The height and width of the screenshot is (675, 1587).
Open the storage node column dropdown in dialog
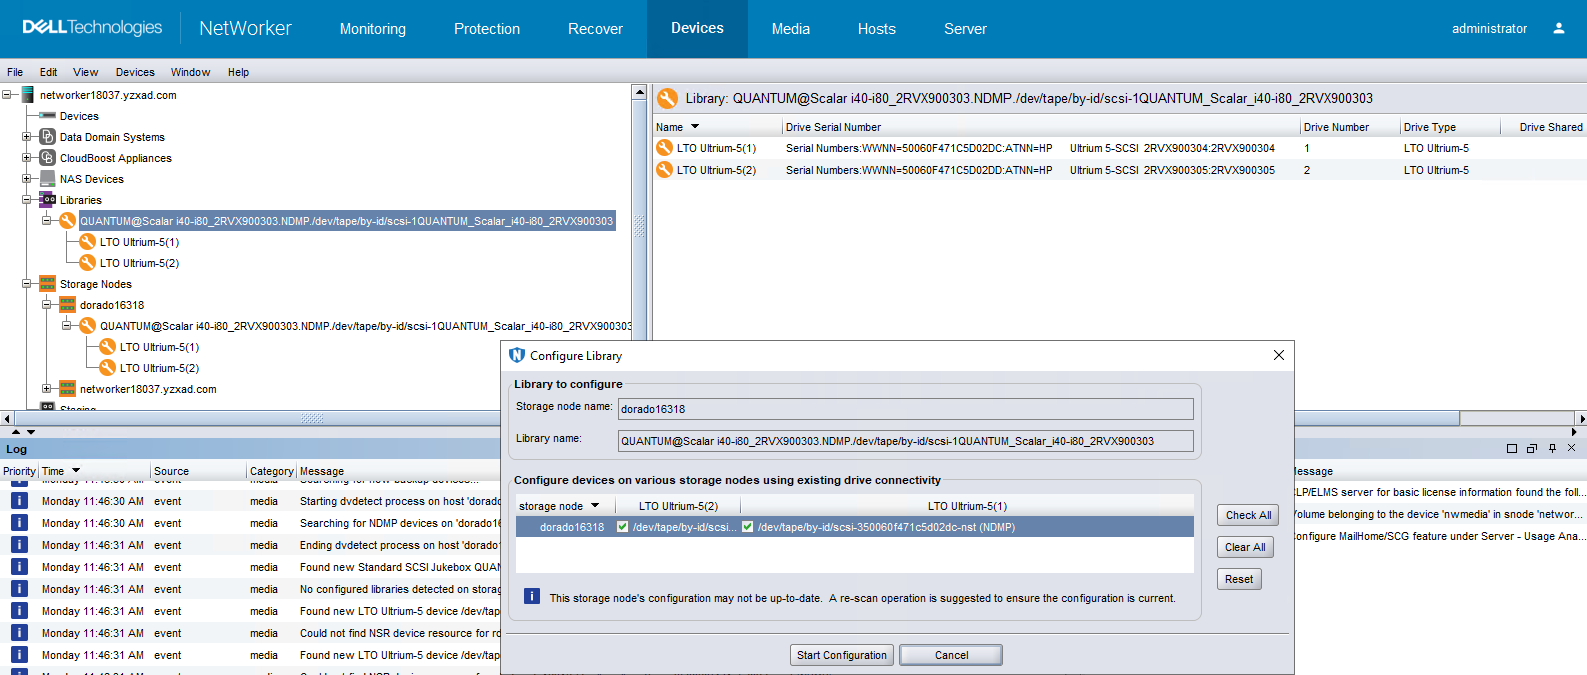[x=595, y=506]
